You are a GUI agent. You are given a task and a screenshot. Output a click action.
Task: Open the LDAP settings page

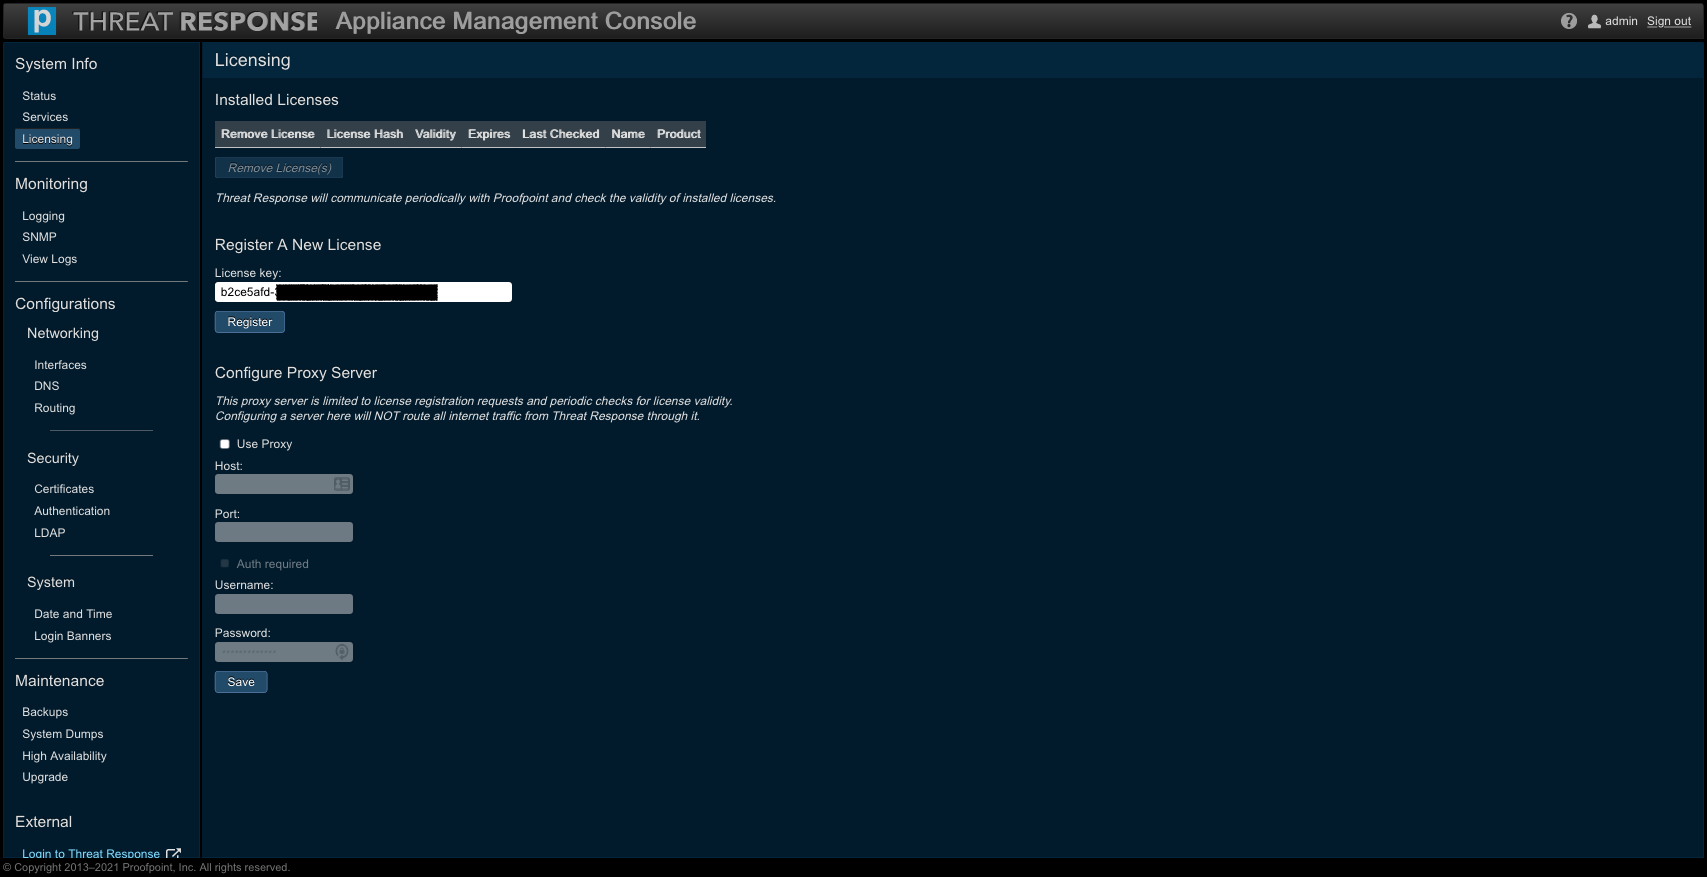(49, 533)
